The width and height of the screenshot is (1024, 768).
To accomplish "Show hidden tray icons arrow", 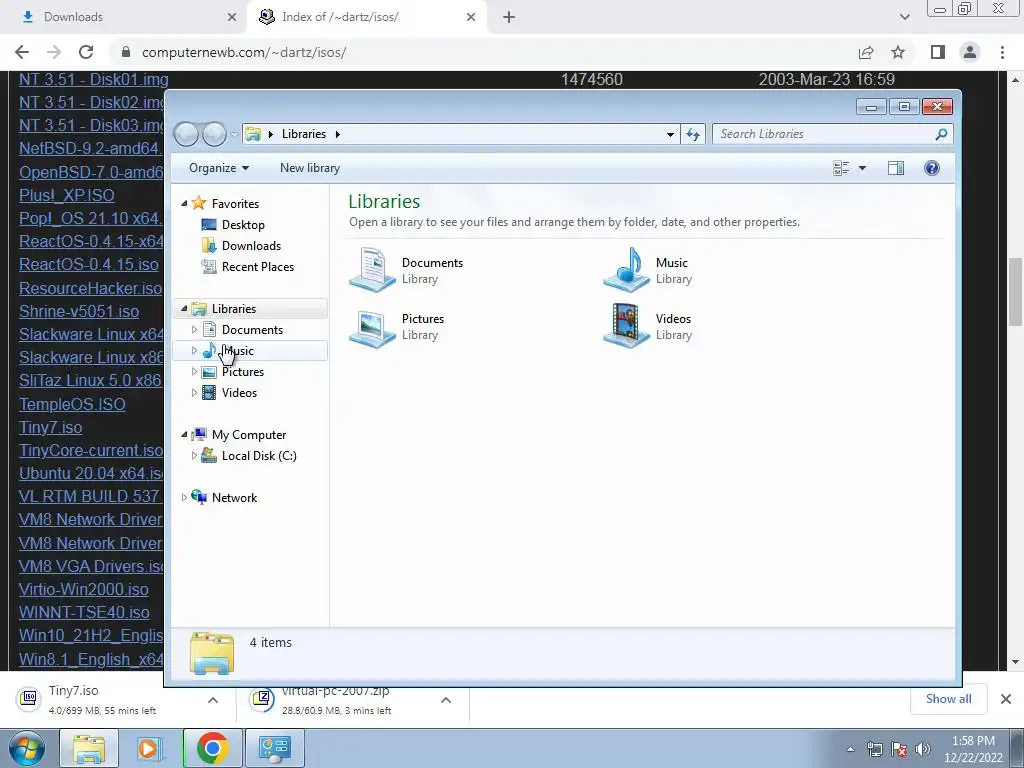I will (x=850, y=750).
